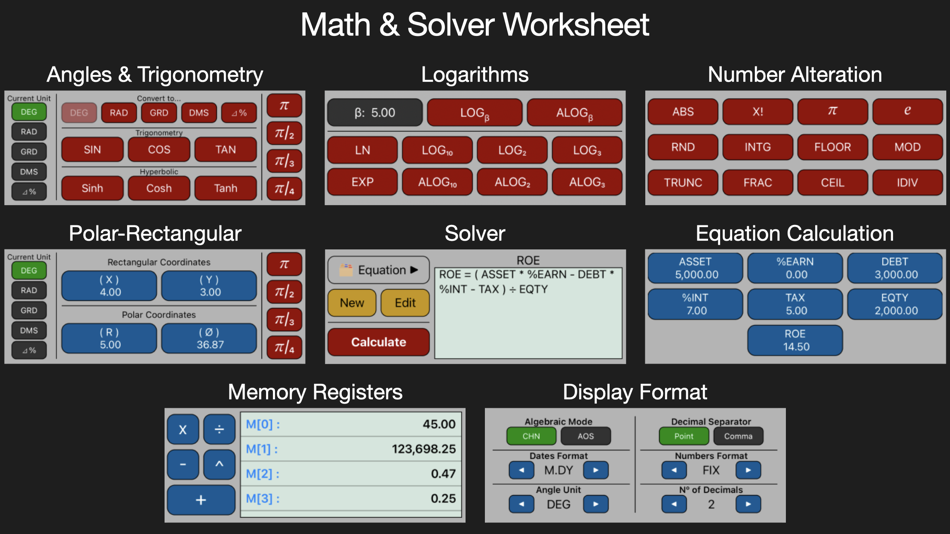The image size is (950, 534).
Task: Select plus operator in Memory Registers
Action: (201, 500)
